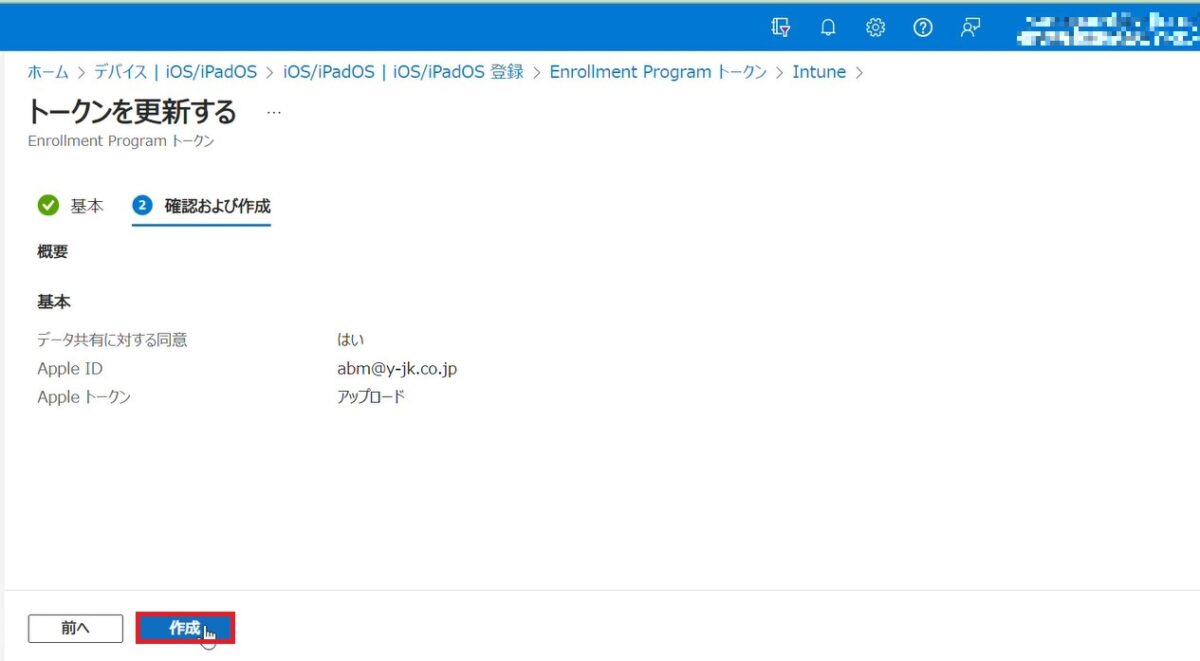
Task: Open the notifications bell
Action: point(828,27)
